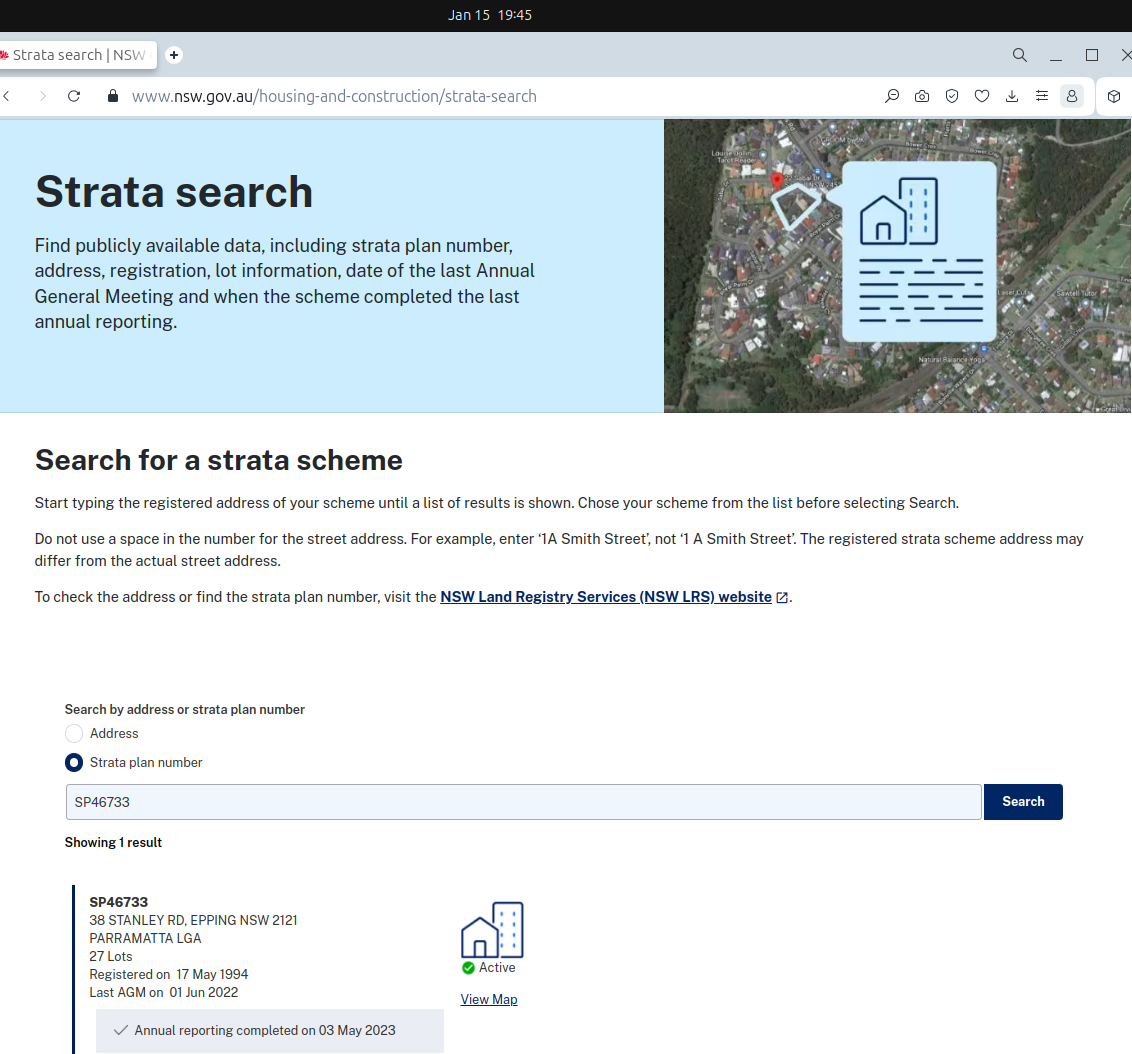Click the hero map thumbnail image
1132x1054 pixels.
[897, 266]
